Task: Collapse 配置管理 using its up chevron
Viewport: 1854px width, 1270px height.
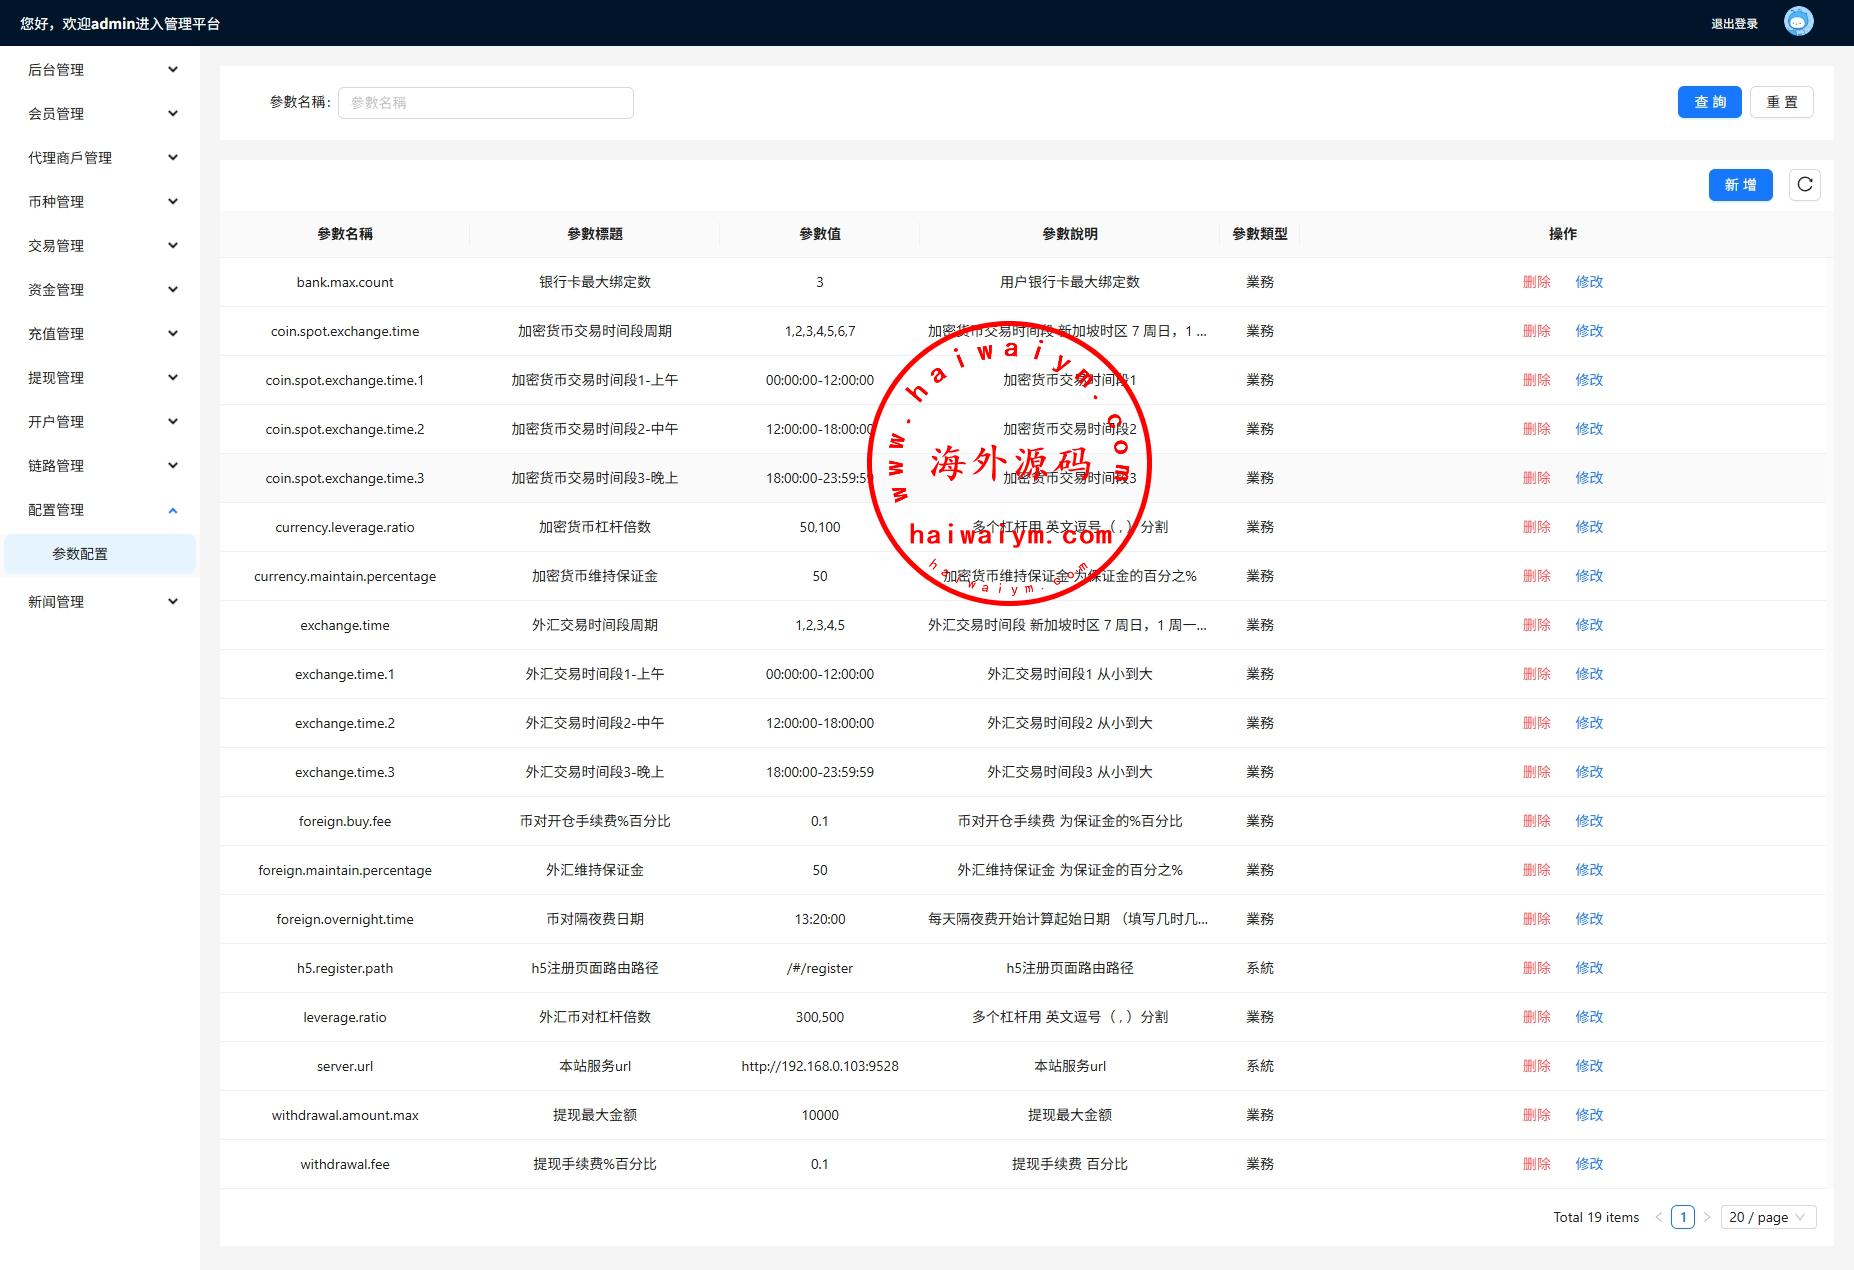Action: point(173,510)
